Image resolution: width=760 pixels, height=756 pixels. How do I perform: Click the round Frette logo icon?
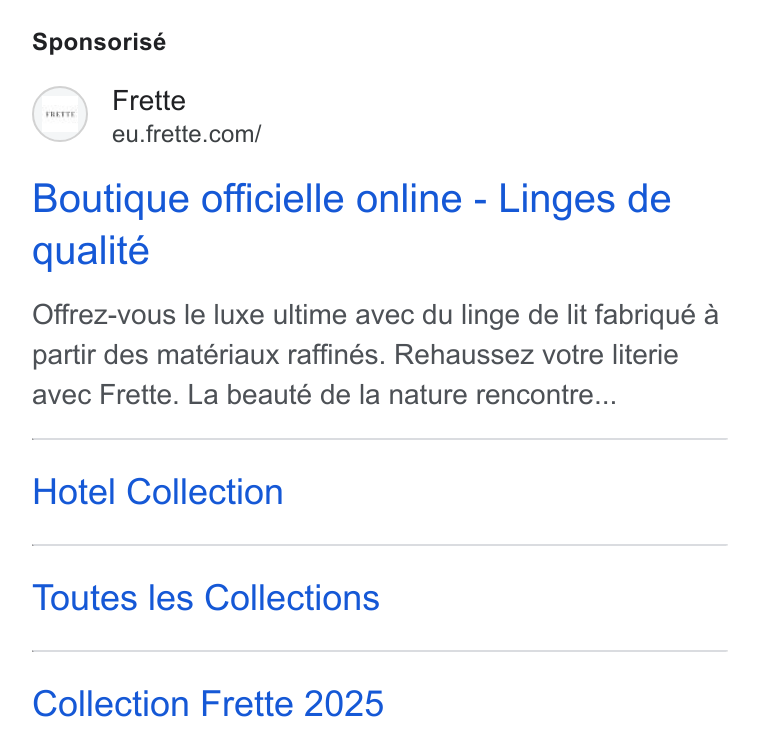(60, 114)
